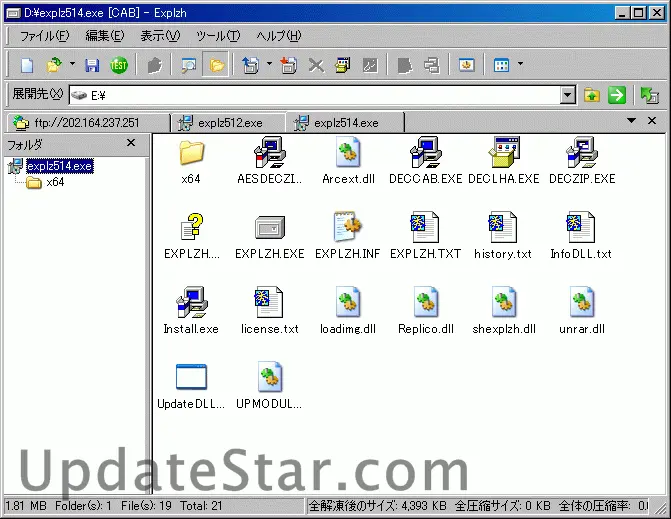671x519 pixels.
Task: Select the history.txt file
Action: click(x=503, y=236)
